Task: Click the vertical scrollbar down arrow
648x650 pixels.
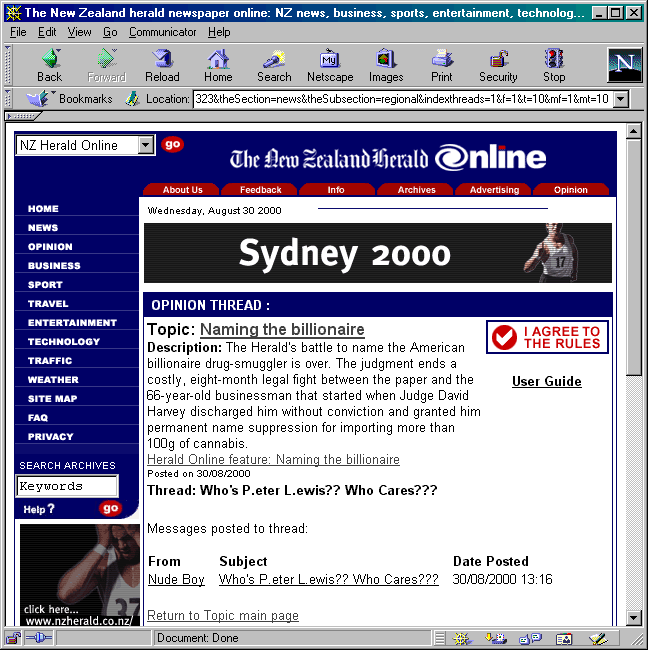Action: 633,618
